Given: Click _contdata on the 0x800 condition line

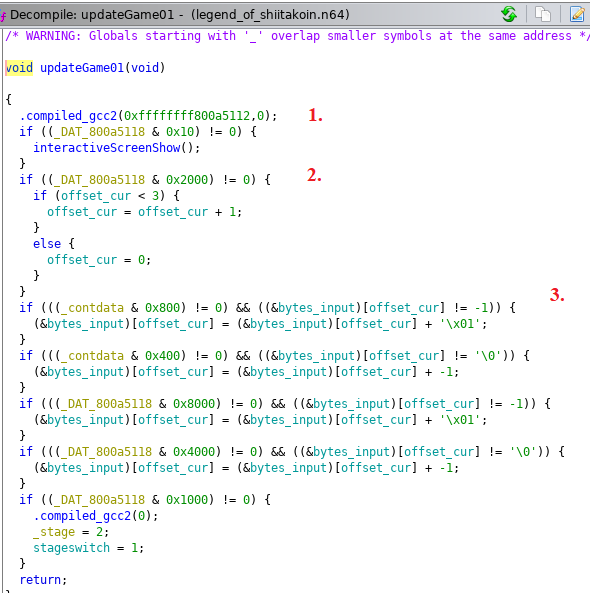Looking at the screenshot, I should 92,308.
